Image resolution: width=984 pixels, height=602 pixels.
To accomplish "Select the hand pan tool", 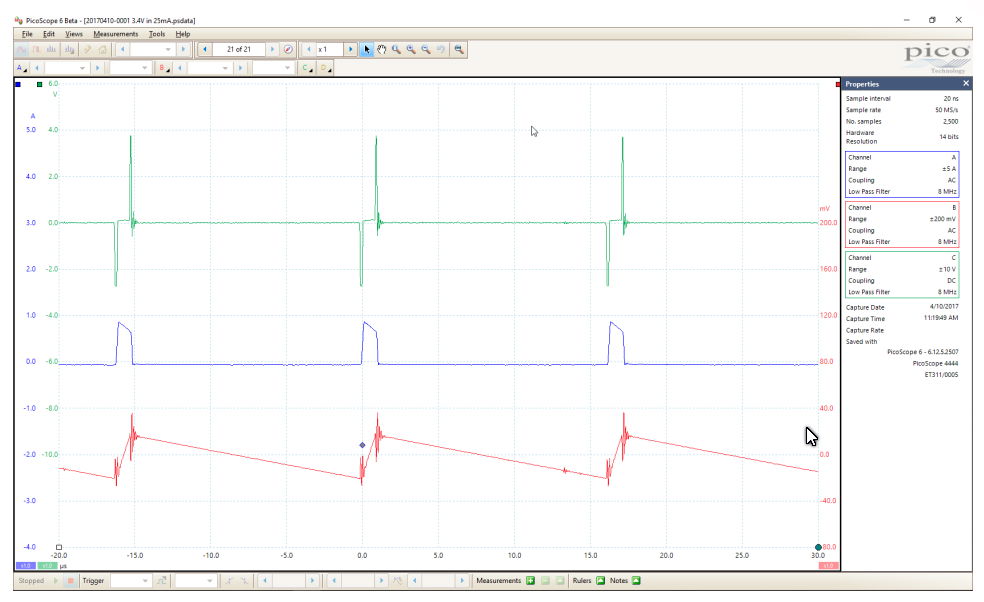I will (382, 50).
